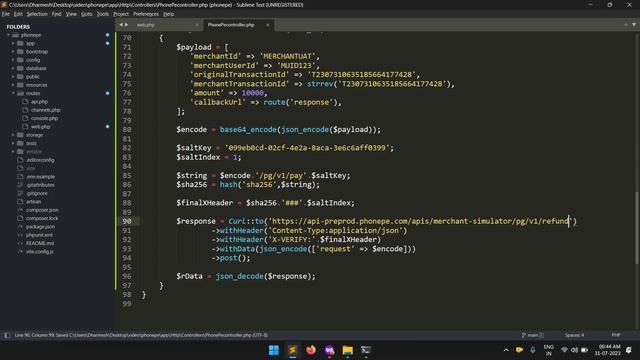Go to next tab with right arrow

(x=126, y=25)
